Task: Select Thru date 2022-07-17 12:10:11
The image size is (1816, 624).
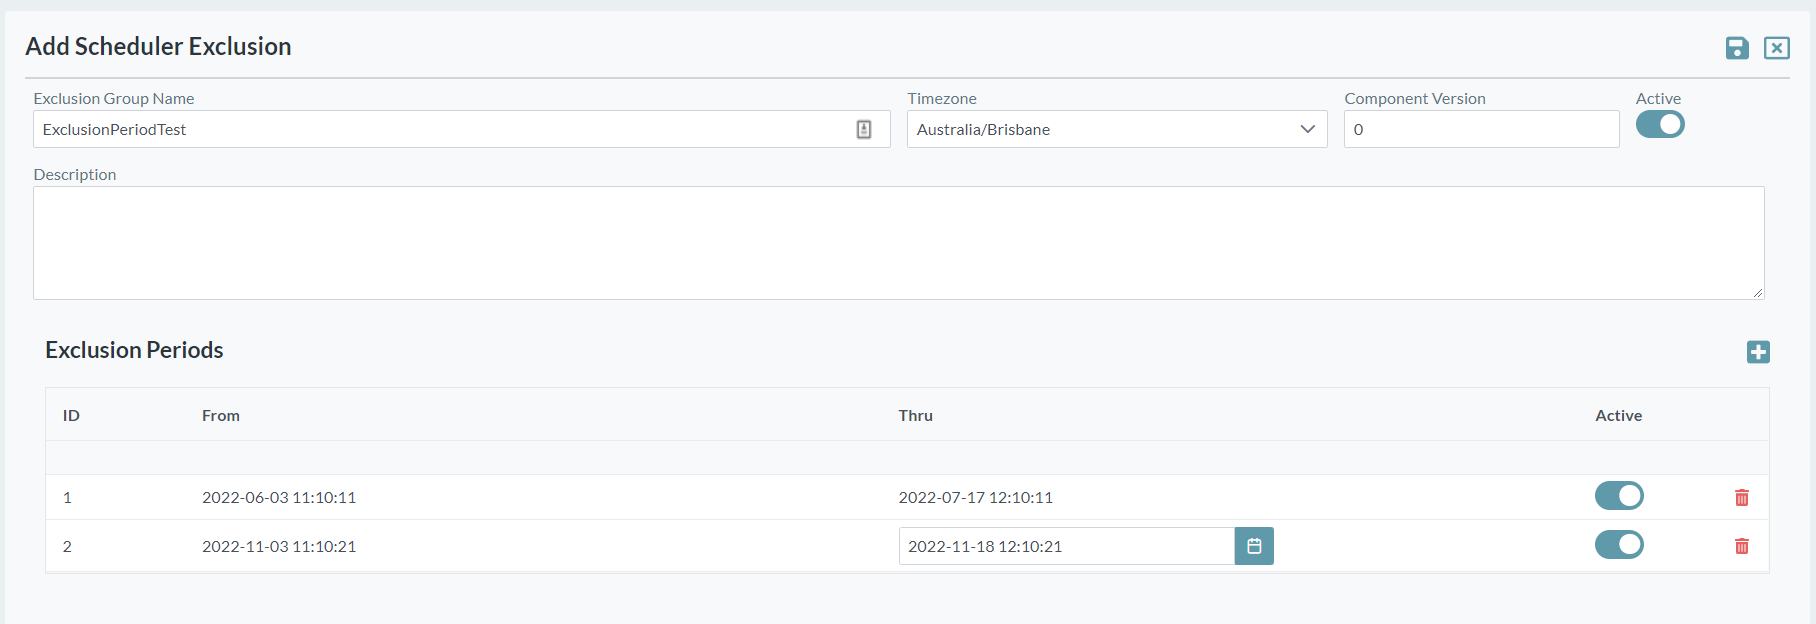Action: 975,498
